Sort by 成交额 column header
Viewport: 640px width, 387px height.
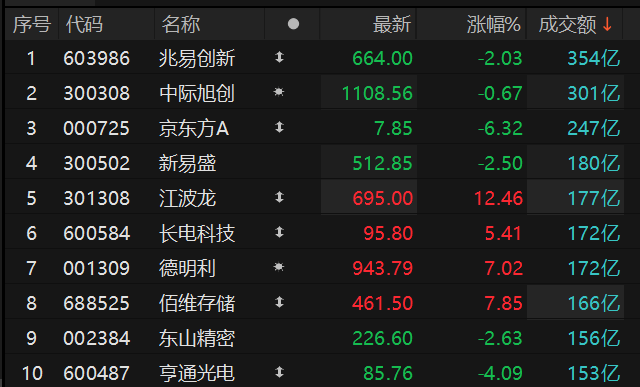tap(567, 24)
